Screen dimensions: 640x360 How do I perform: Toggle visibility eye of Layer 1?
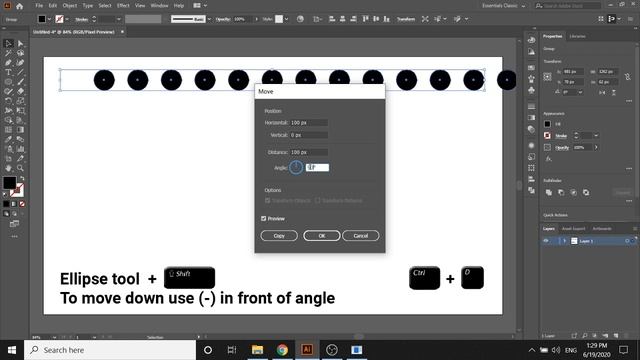click(546, 241)
